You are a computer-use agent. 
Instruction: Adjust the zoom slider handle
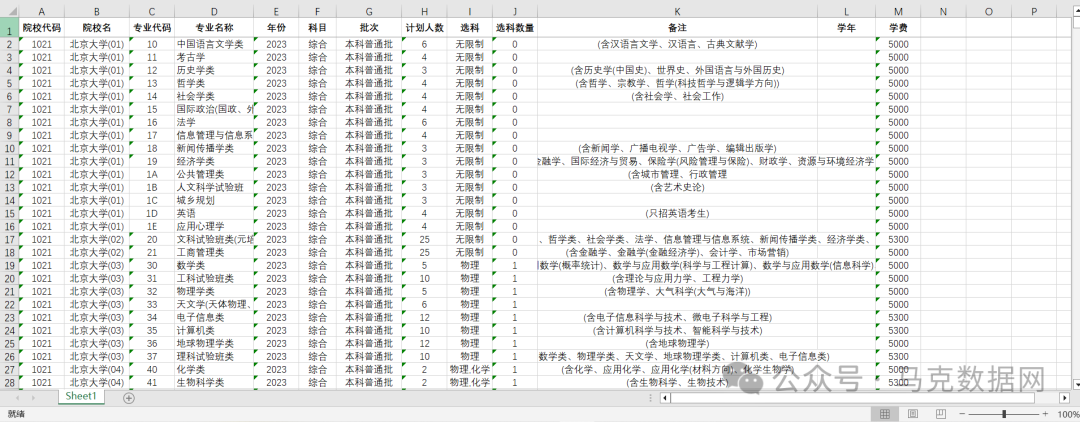tap(1005, 414)
